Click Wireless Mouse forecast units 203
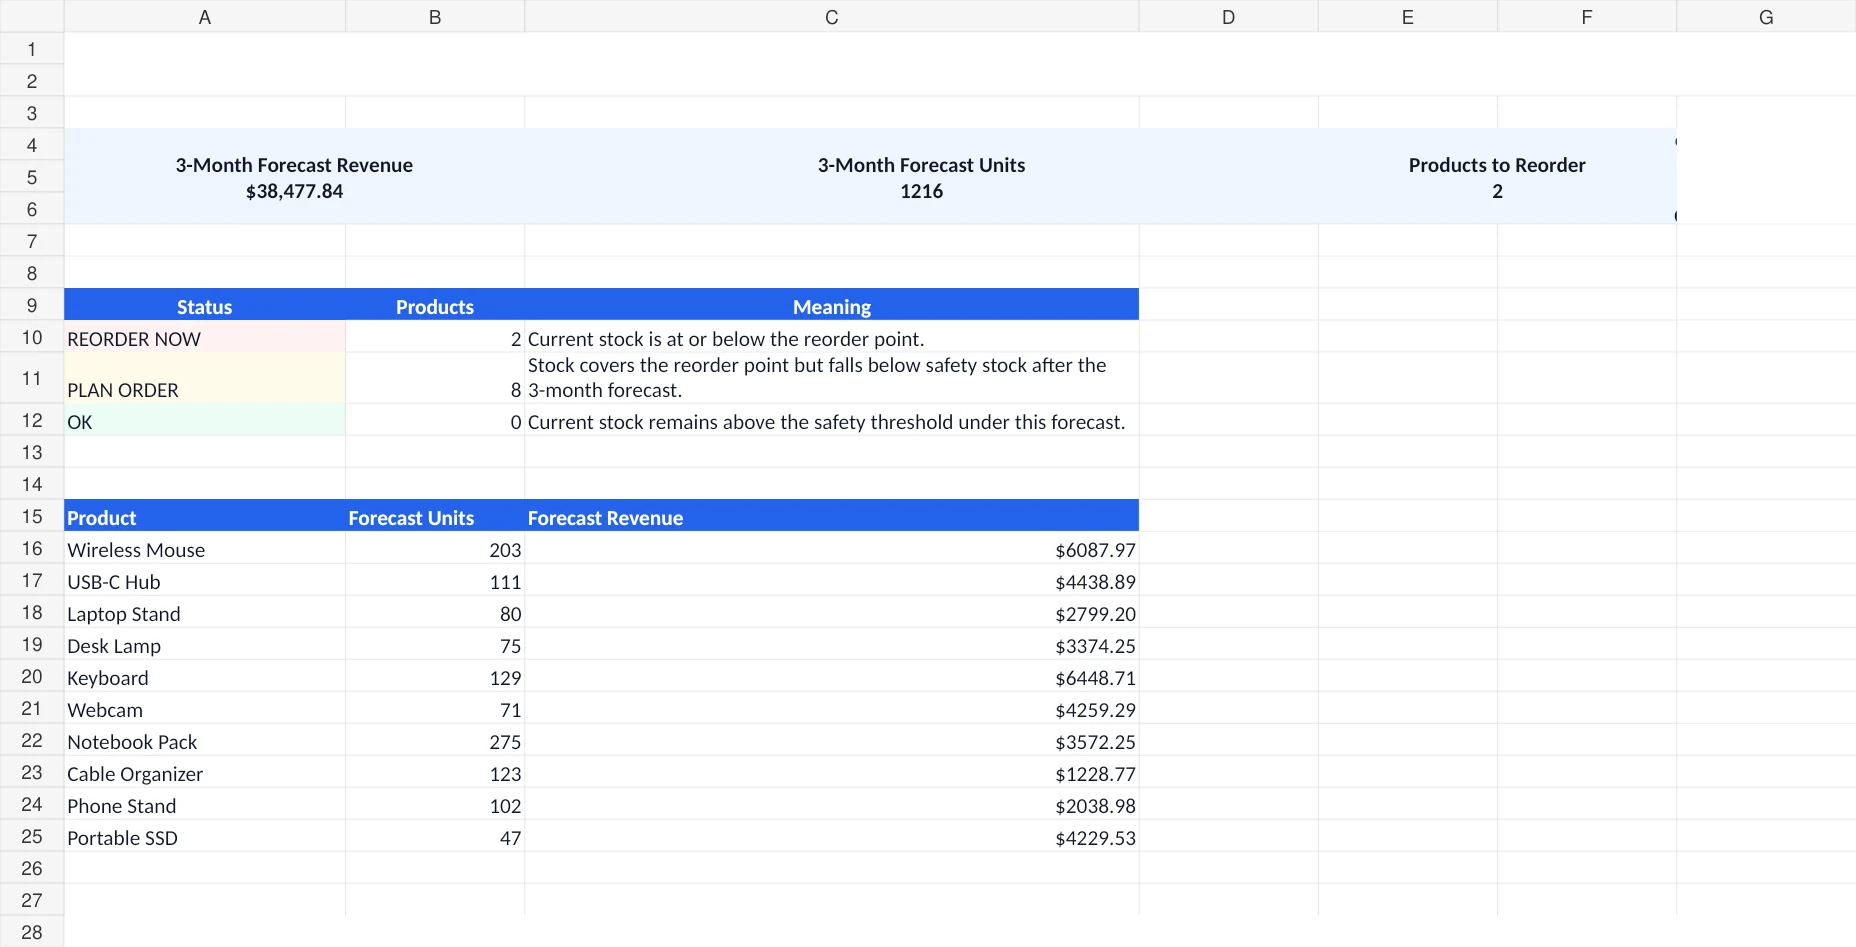Viewport: 1856px width, 947px height. coord(435,548)
